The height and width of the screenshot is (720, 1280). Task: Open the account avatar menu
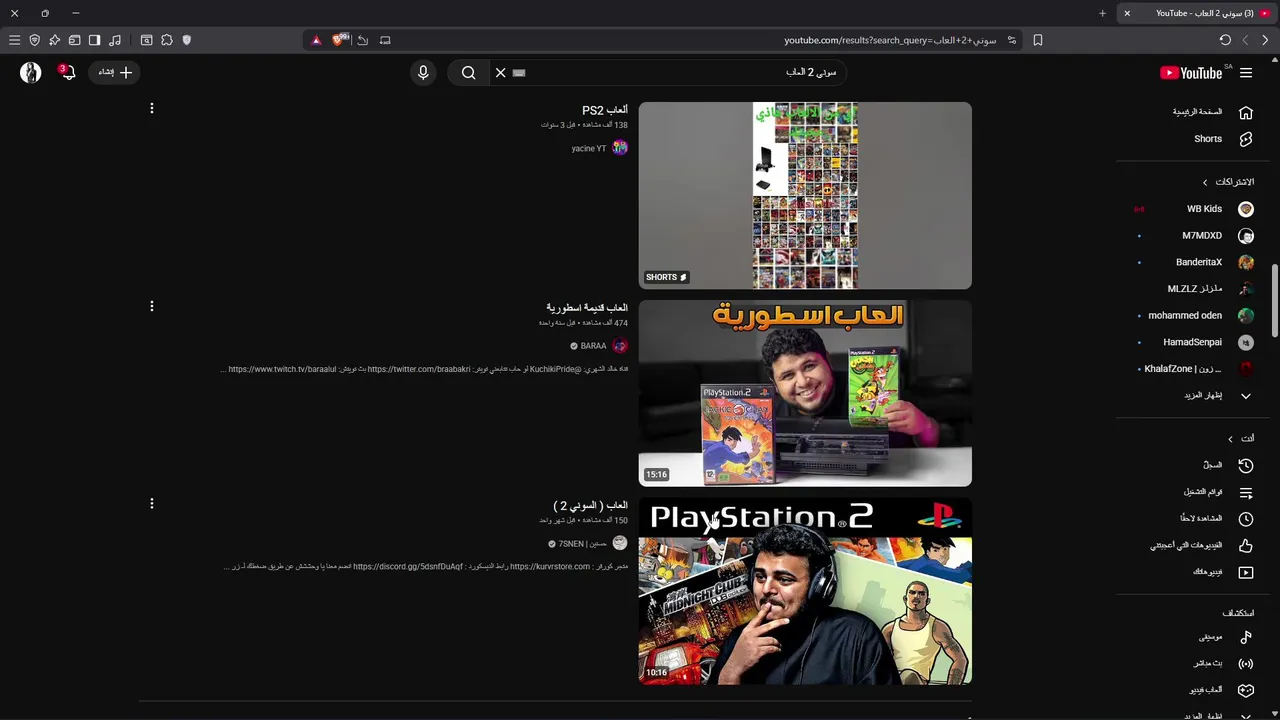tap(31, 72)
